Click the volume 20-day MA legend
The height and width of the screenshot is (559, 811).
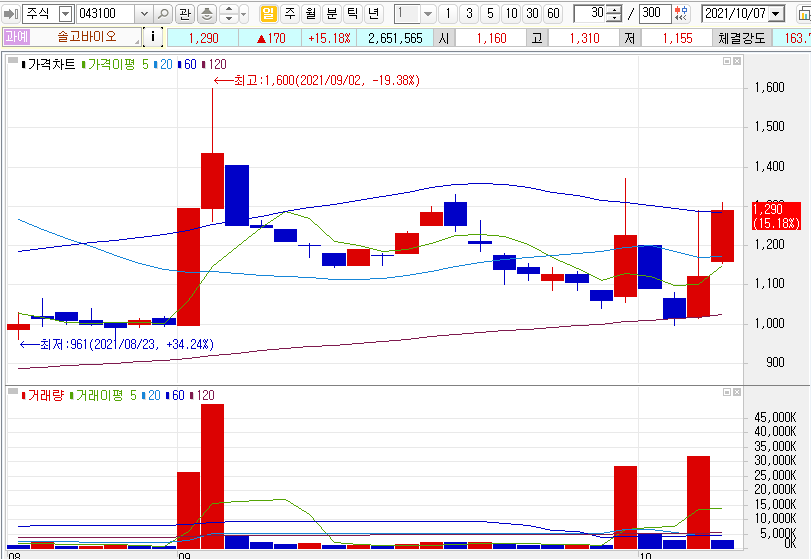coord(154,395)
